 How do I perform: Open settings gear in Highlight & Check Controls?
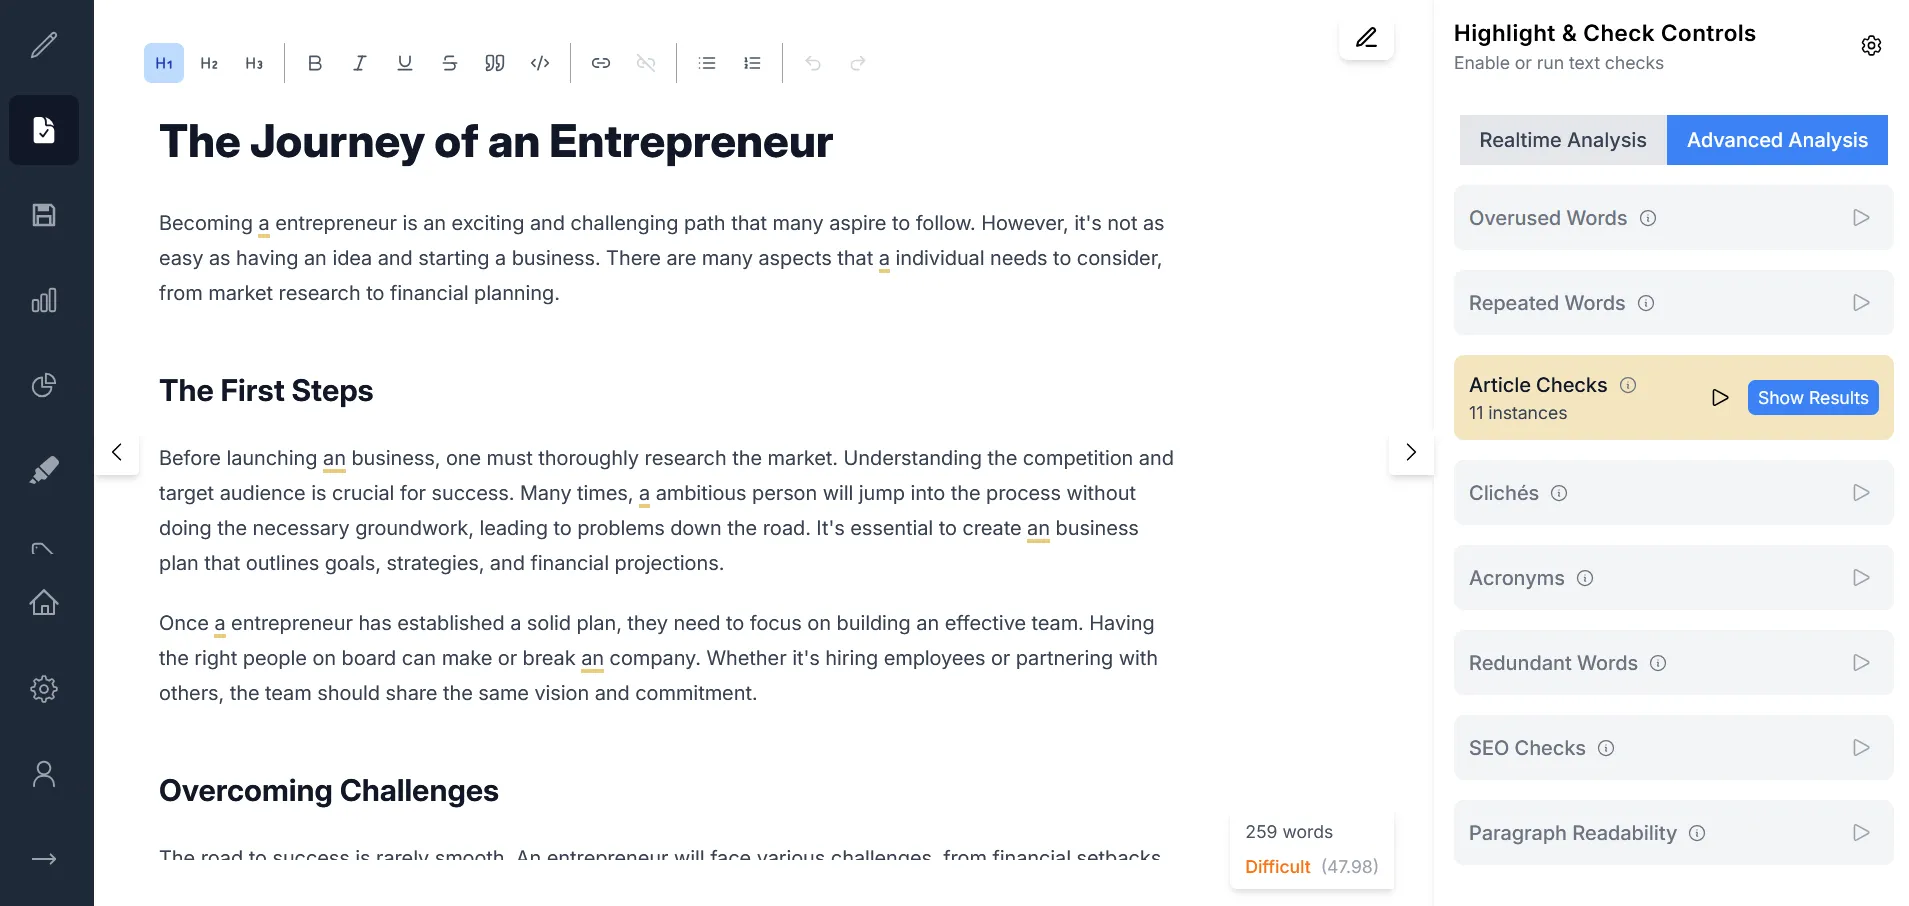(1871, 45)
